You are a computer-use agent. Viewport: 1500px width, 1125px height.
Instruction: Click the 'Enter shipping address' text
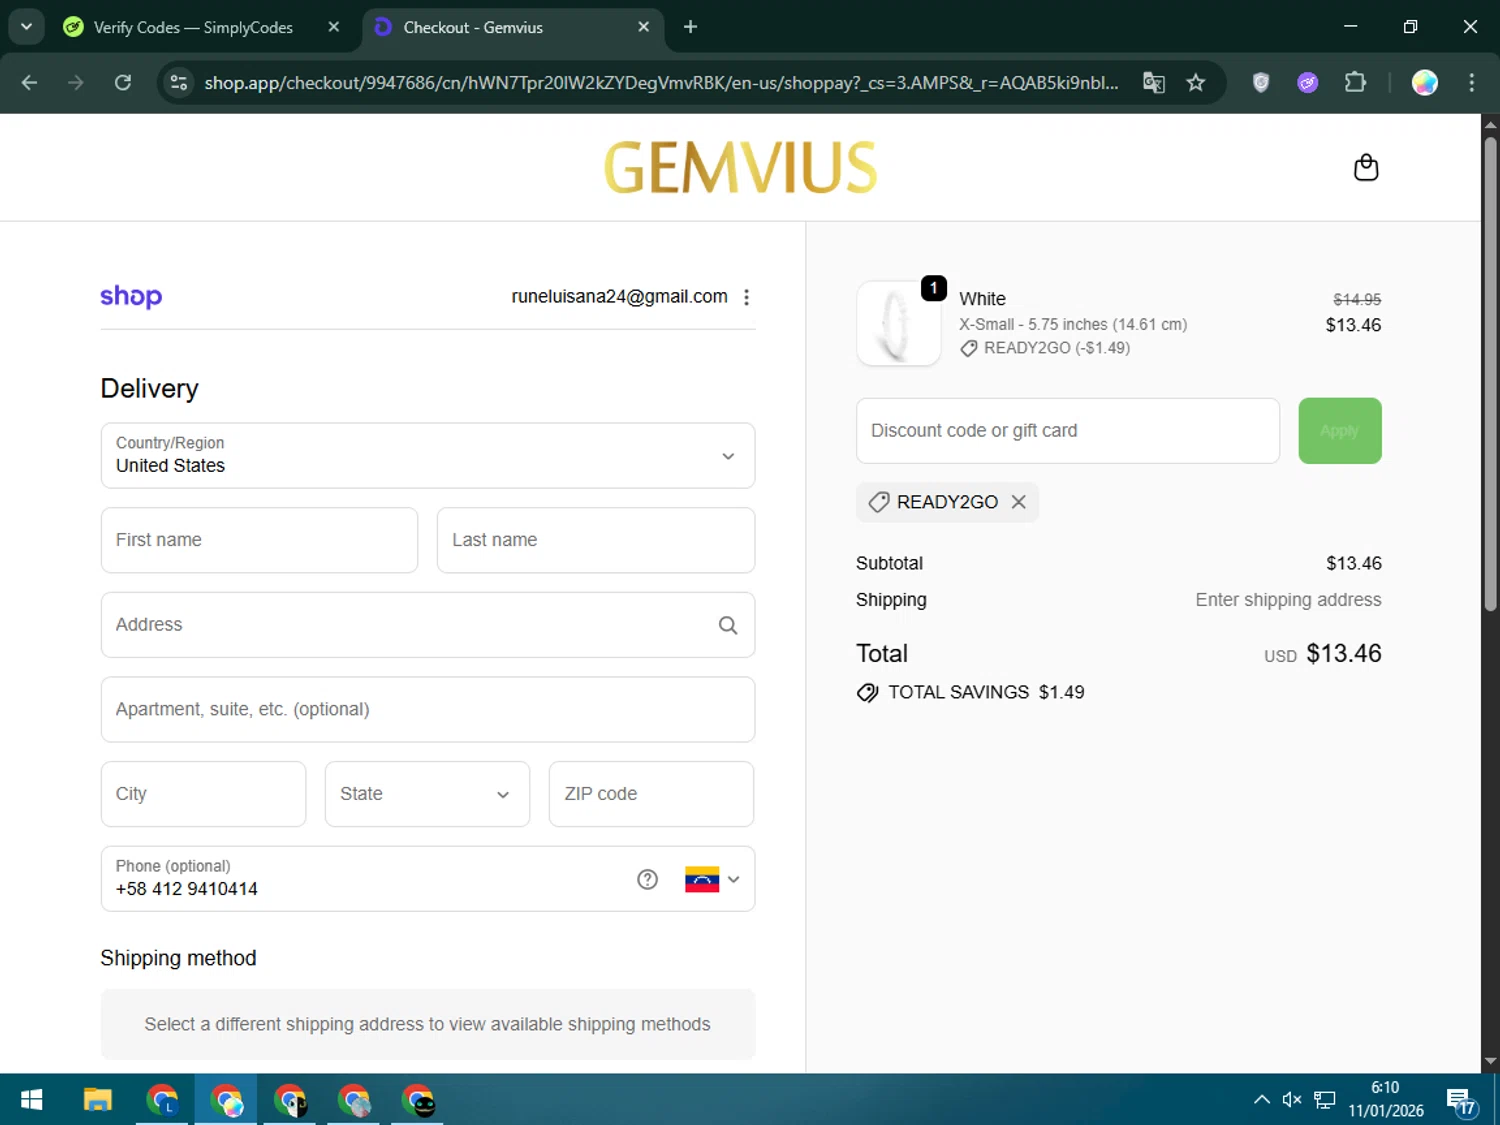pyautogui.click(x=1288, y=600)
